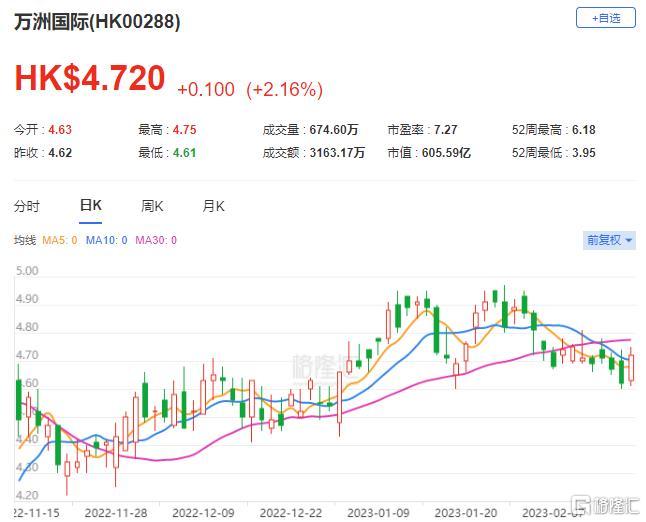The width and height of the screenshot is (646, 522).
Task: Open the 月K monthly chart tab
Action: coord(213,206)
